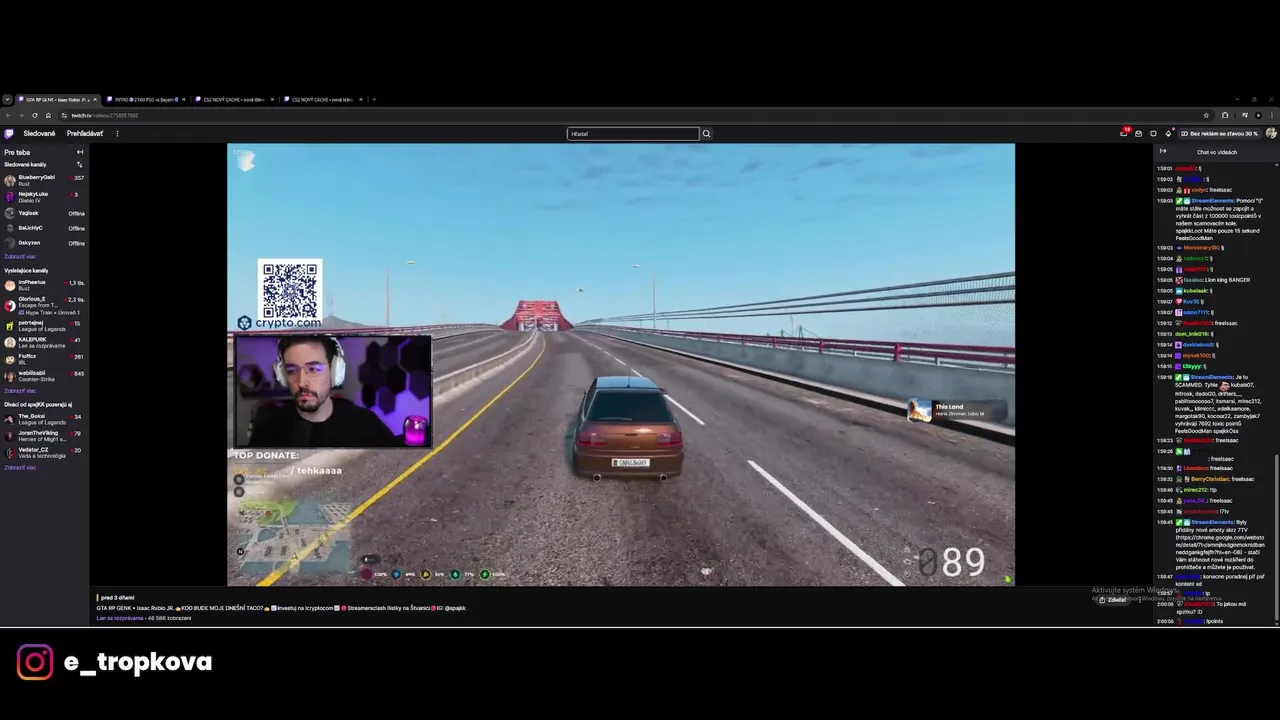Switch to the GTA RP GENK browser tab

coord(56,99)
